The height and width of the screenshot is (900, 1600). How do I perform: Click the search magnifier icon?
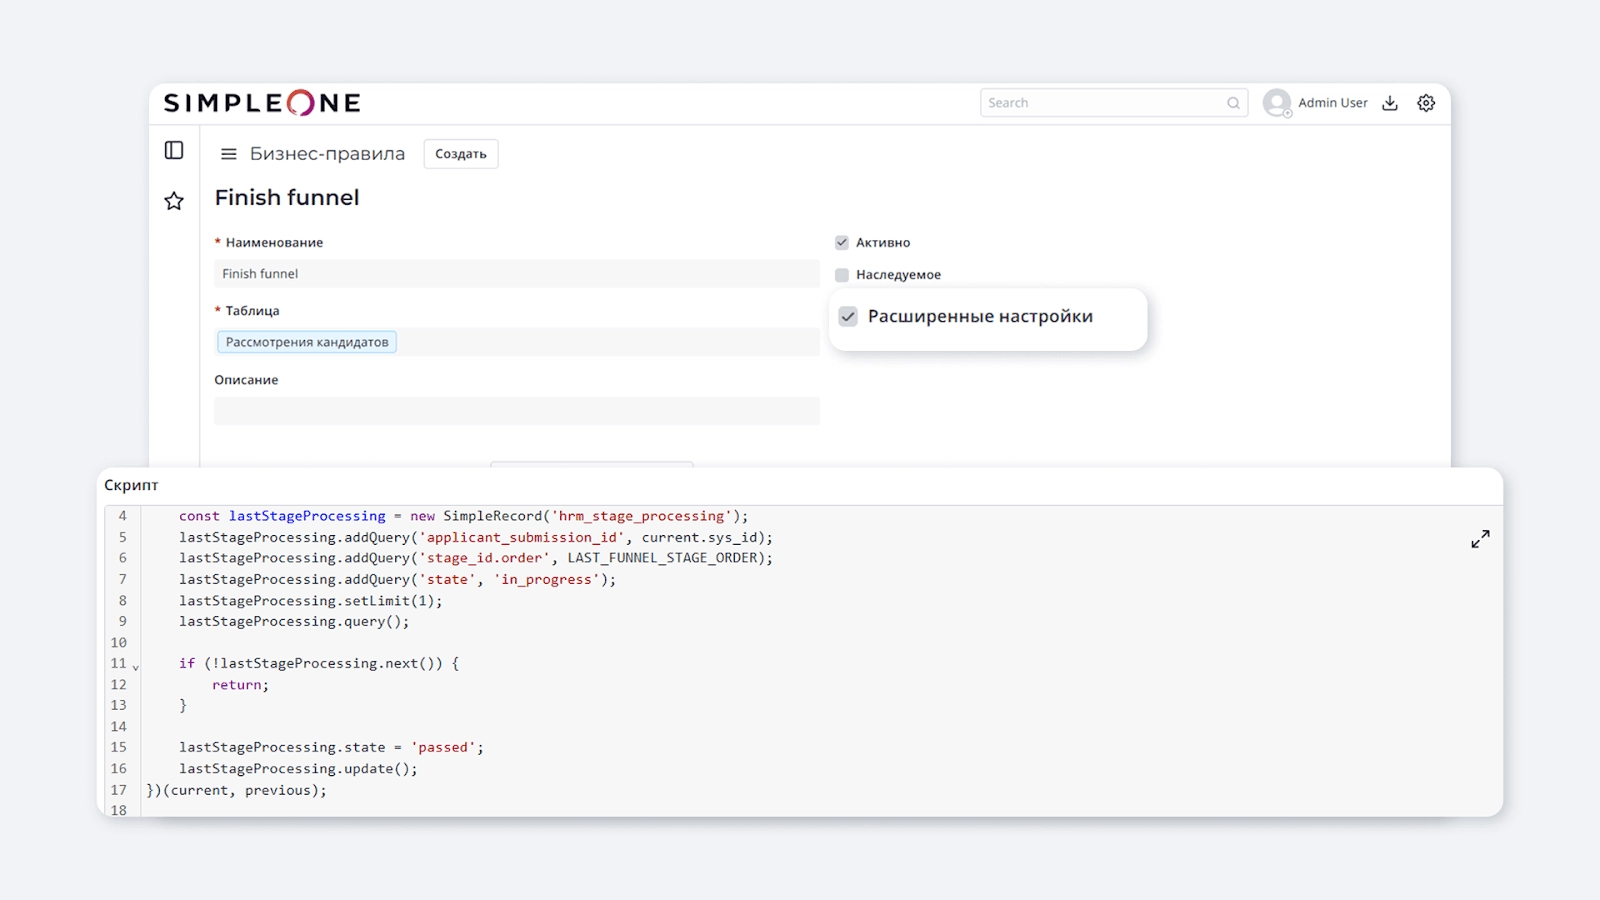pos(1233,103)
